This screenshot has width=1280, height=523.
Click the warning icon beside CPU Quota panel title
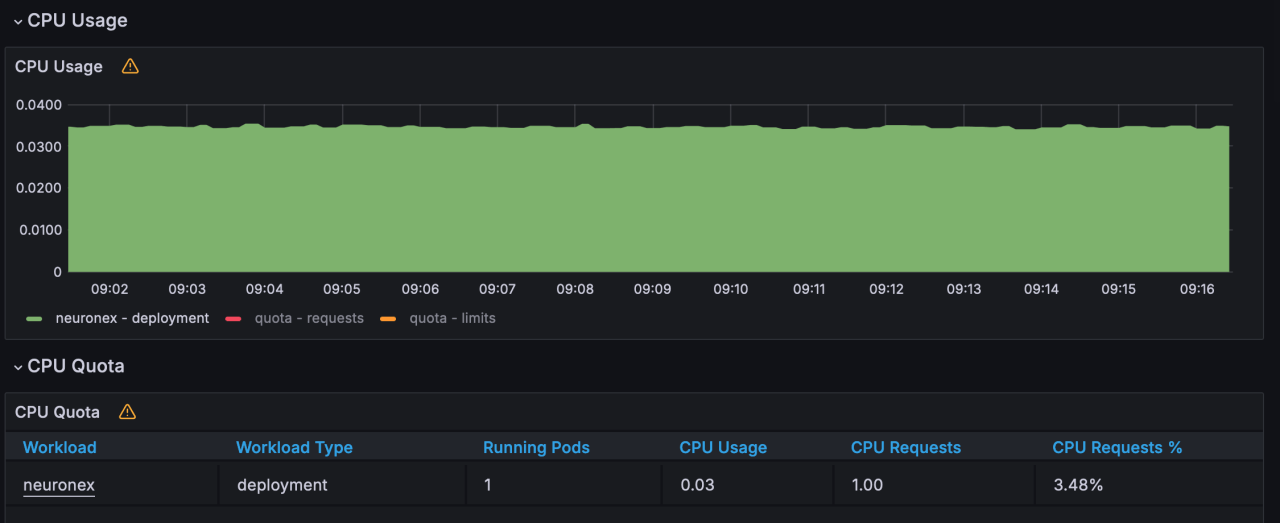(x=127, y=412)
